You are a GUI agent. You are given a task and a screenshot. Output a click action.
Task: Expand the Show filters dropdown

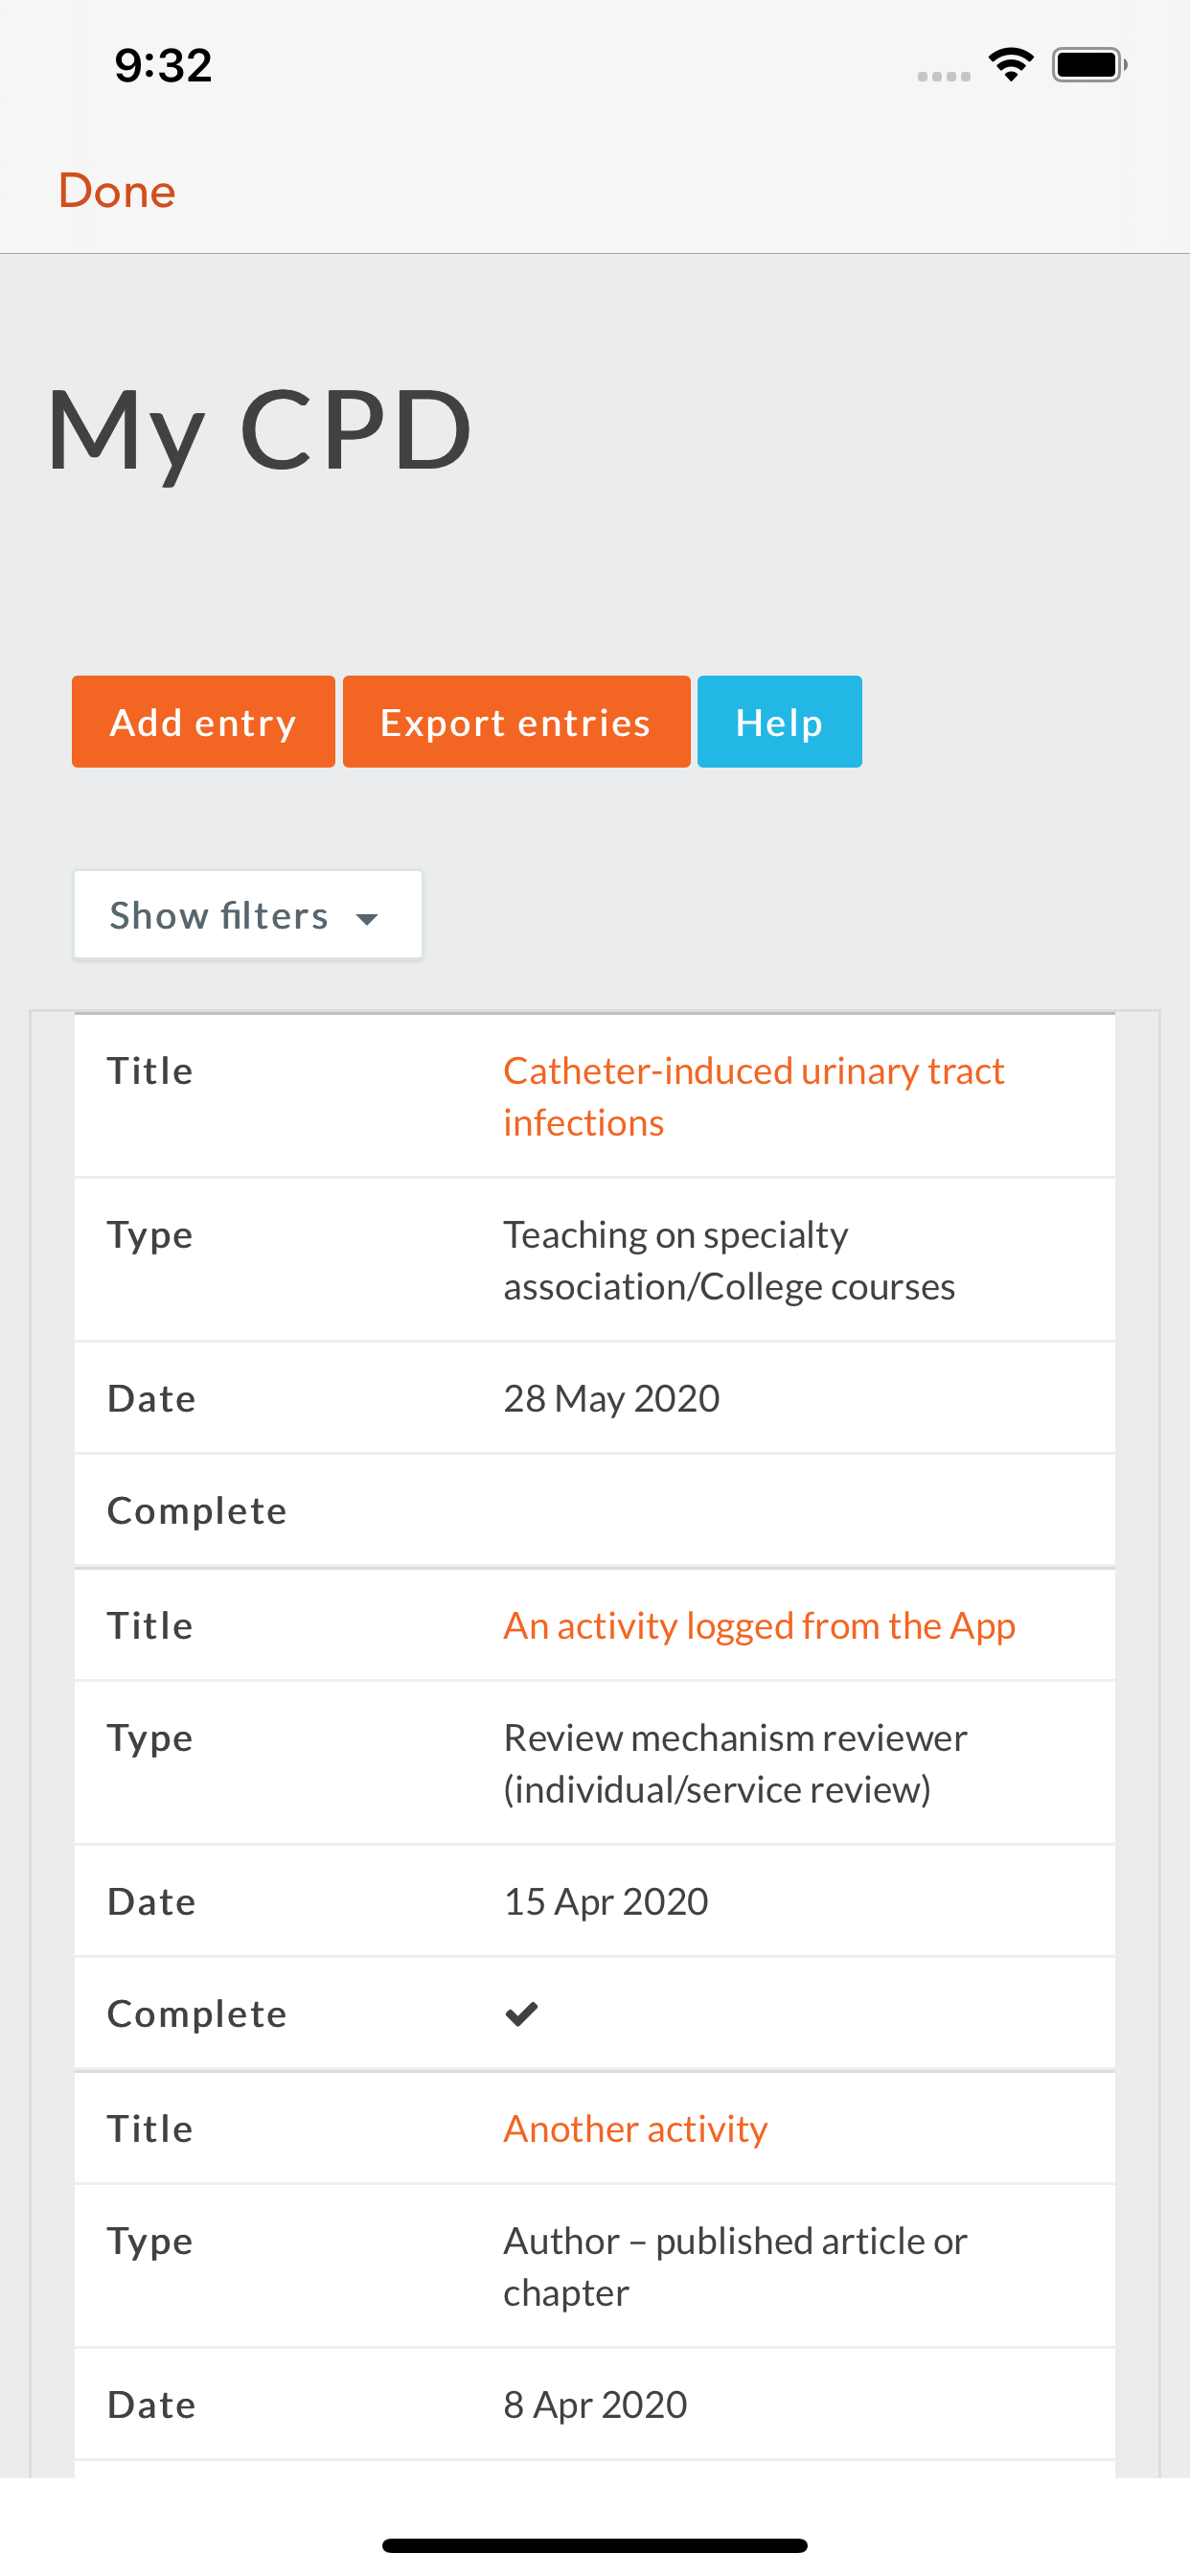pyautogui.click(x=247, y=915)
